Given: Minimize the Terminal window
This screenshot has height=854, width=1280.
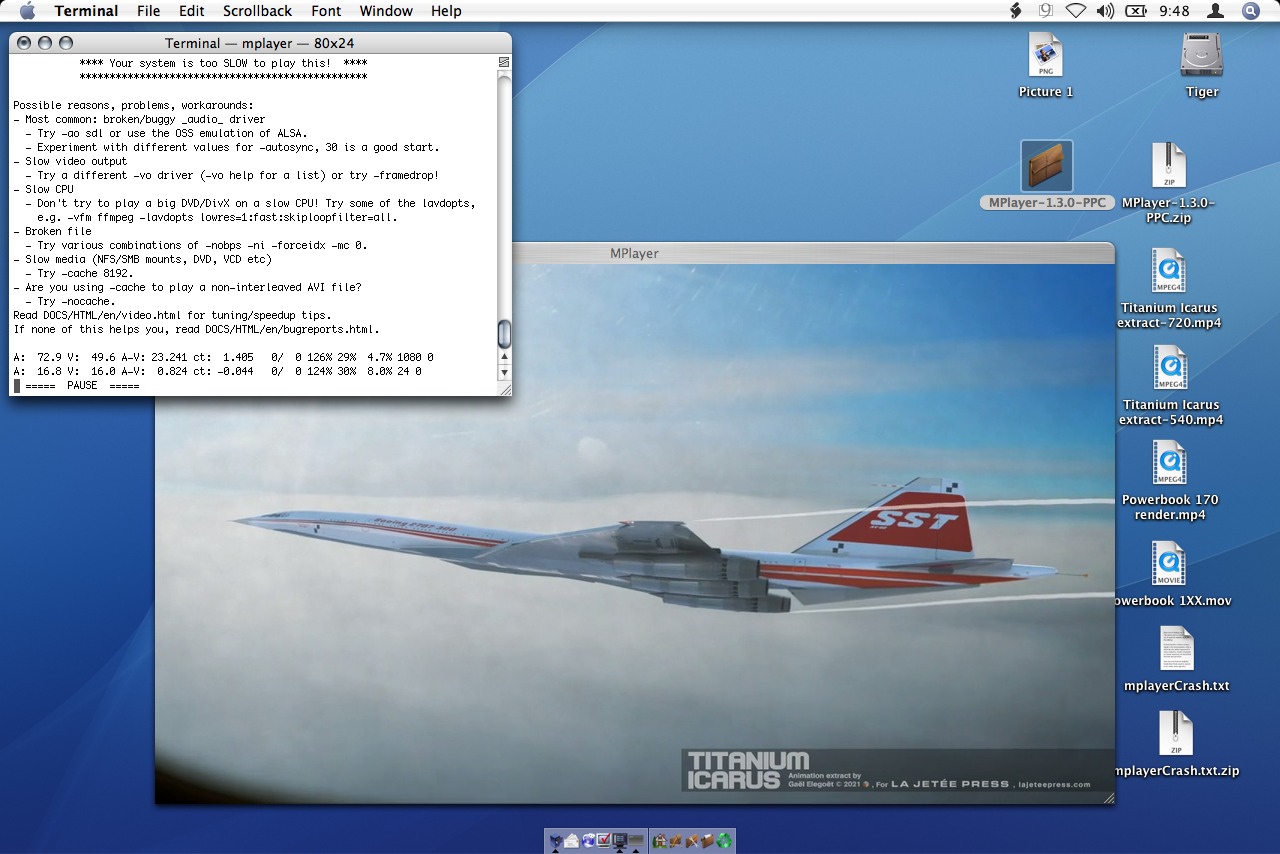Looking at the screenshot, I should tap(45, 43).
